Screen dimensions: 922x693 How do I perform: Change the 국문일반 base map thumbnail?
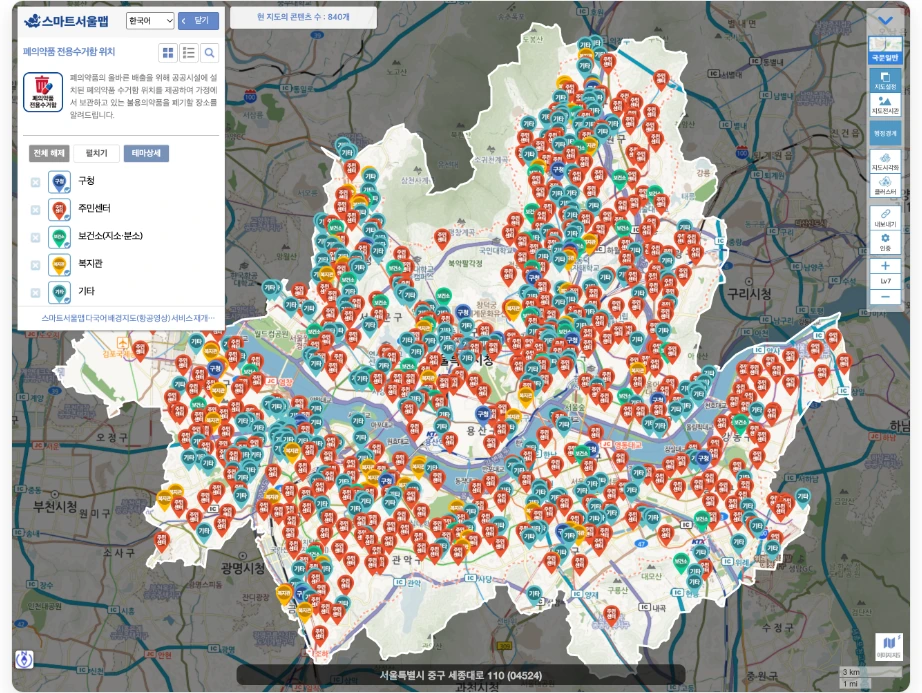point(885,50)
